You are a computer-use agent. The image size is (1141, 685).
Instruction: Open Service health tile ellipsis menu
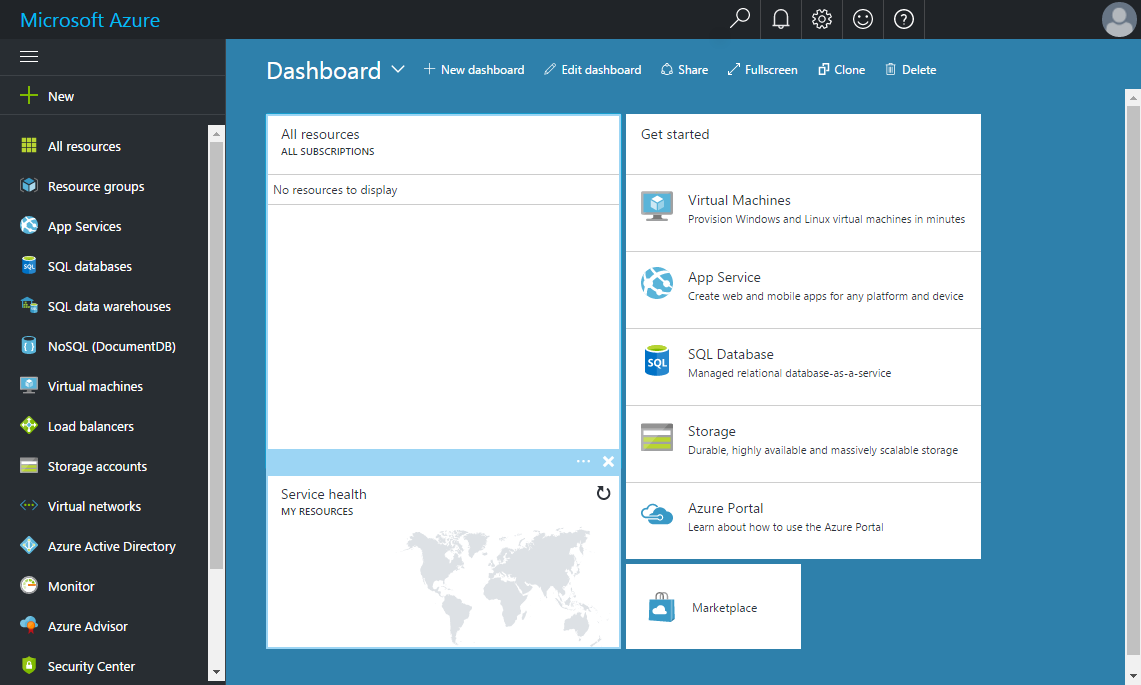click(x=584, y=462)
